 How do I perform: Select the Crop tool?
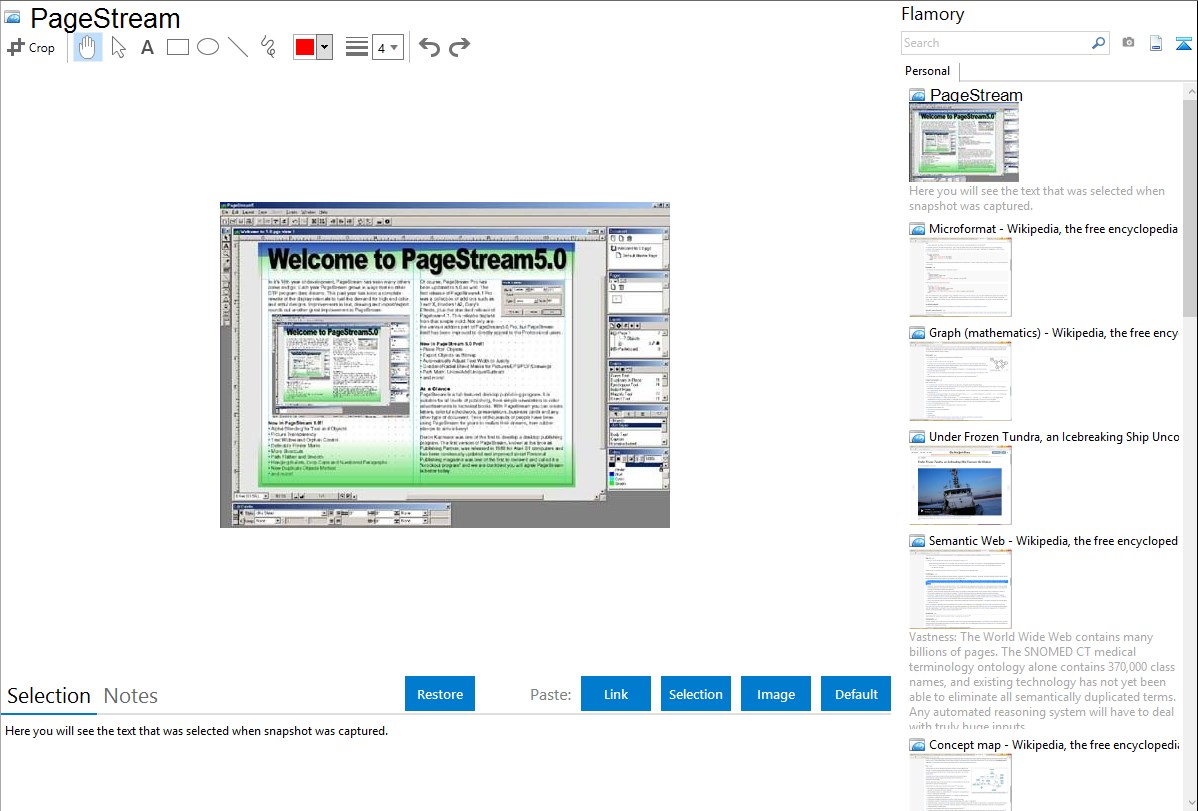coord(31,47)
